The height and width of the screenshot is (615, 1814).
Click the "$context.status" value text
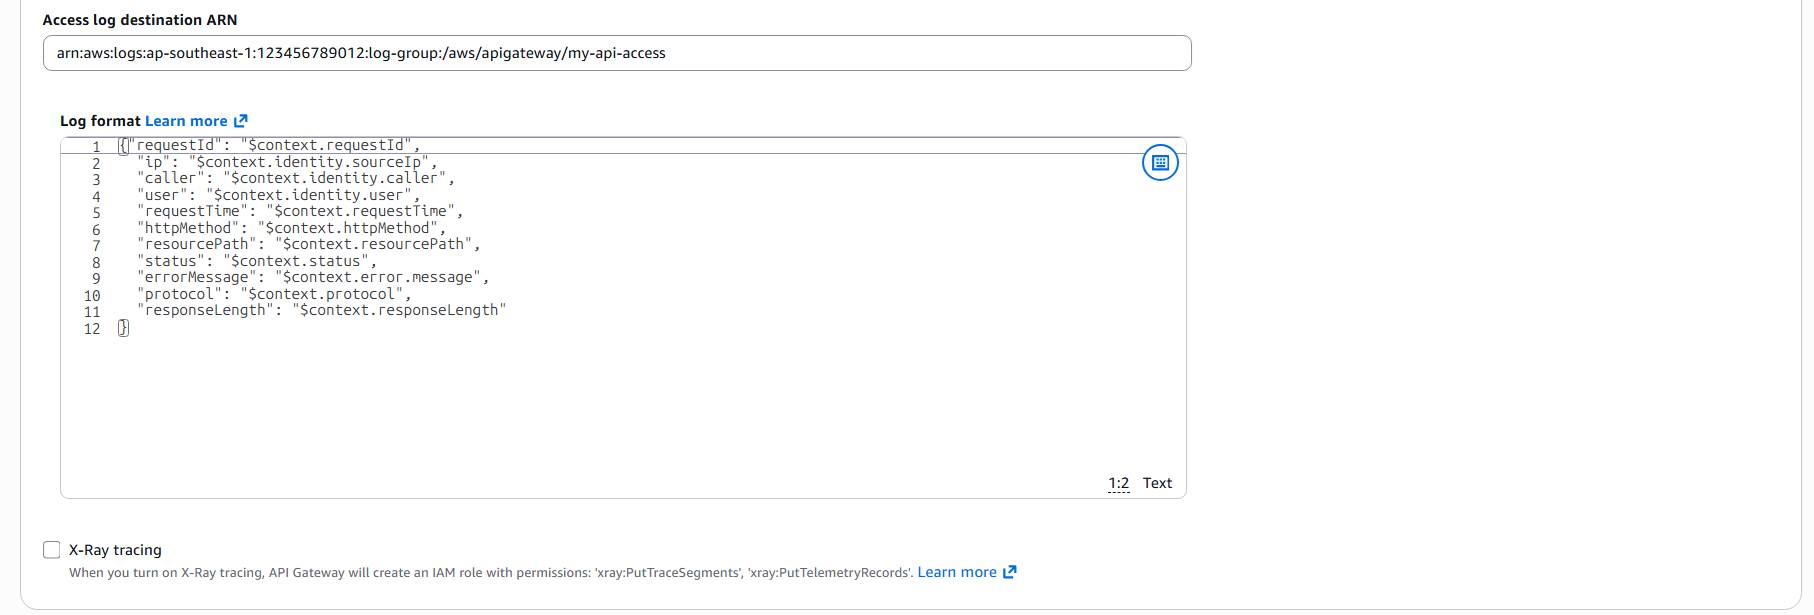(295, 261)
